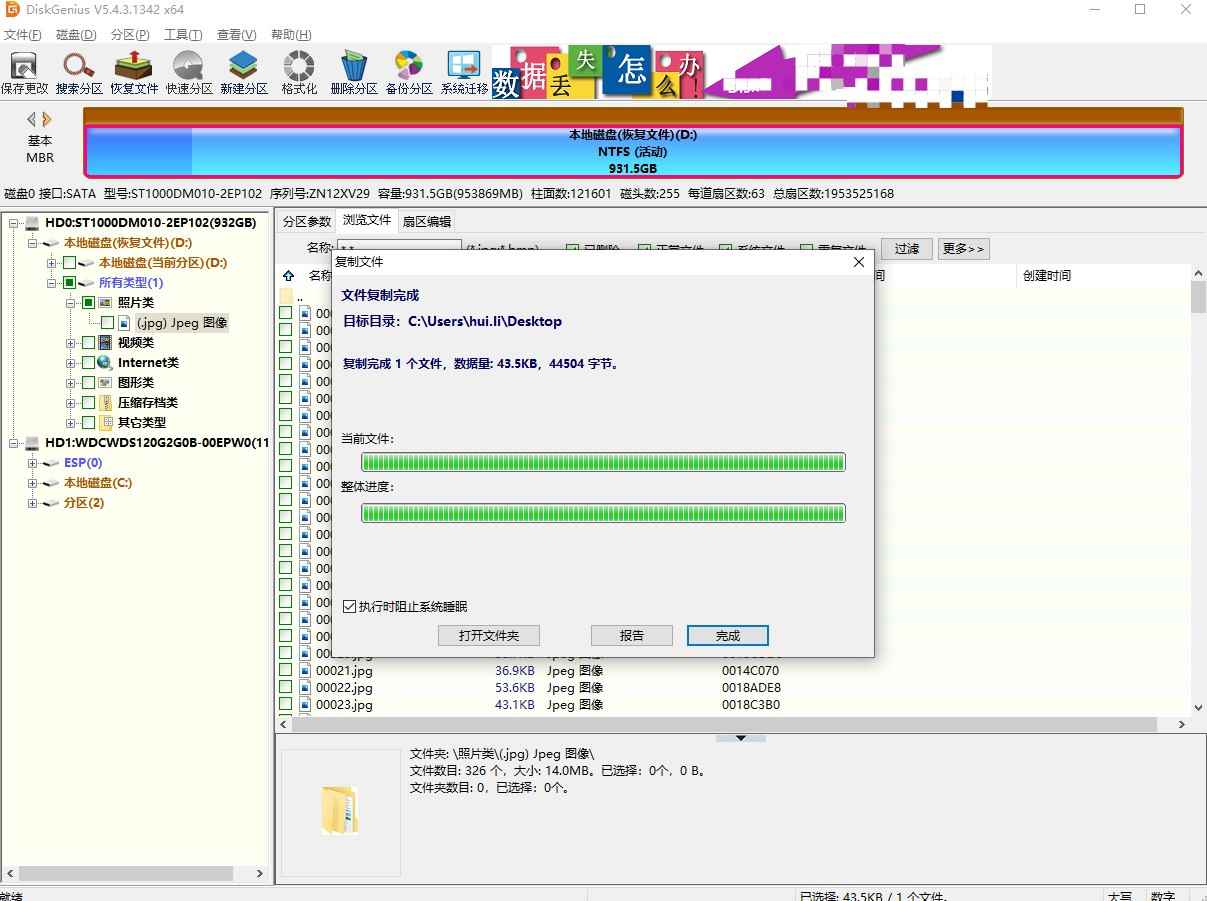Click the 完成 button to close dialog
Screen dimensions: 1207x901
727,635
